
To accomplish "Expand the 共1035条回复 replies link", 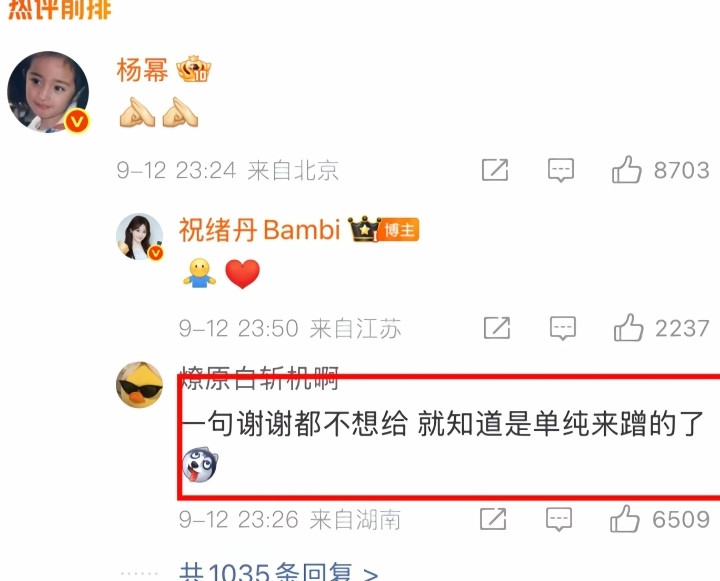I will coord(279,572).
